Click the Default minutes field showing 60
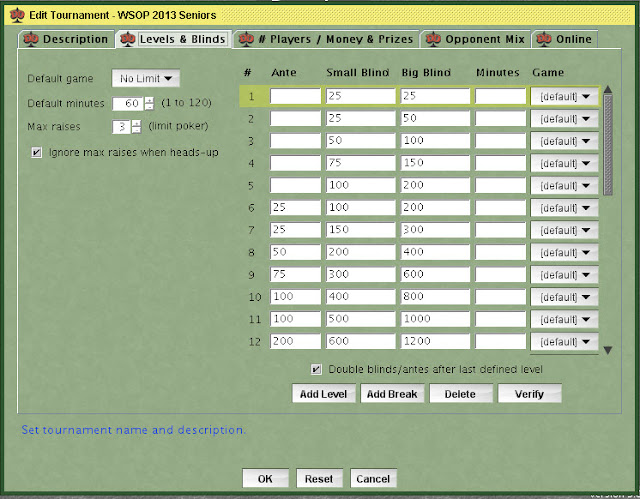 tap(128, 103)
